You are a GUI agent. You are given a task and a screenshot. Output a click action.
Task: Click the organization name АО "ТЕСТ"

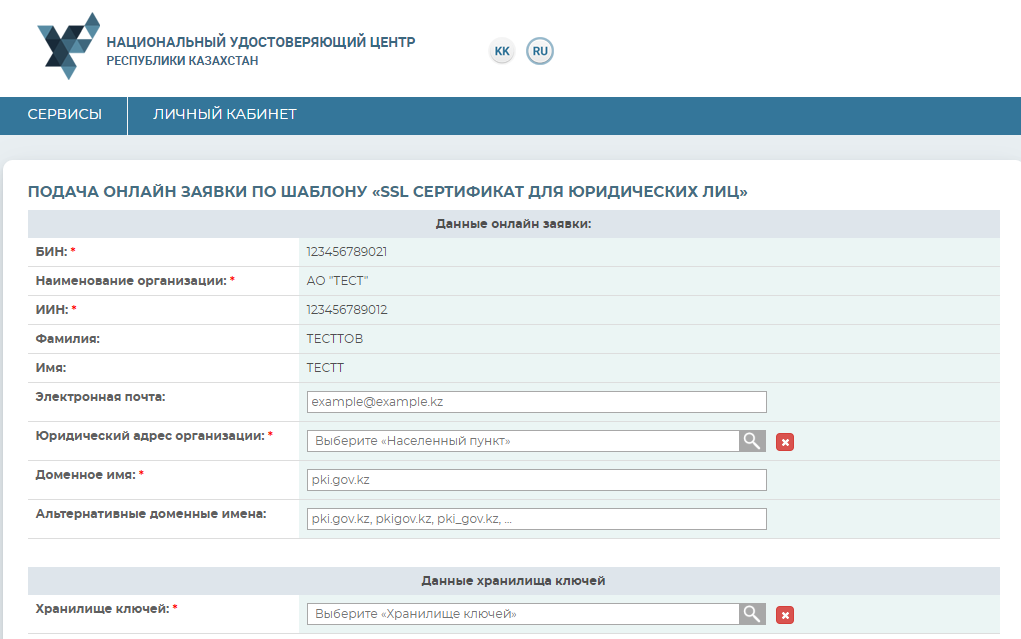coord(338,281)
